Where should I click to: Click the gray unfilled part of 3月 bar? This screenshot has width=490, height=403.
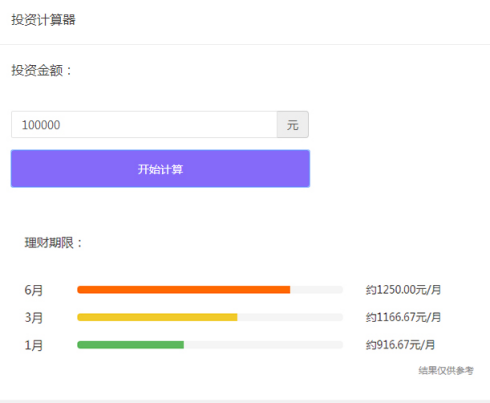[x=290, y=317]
